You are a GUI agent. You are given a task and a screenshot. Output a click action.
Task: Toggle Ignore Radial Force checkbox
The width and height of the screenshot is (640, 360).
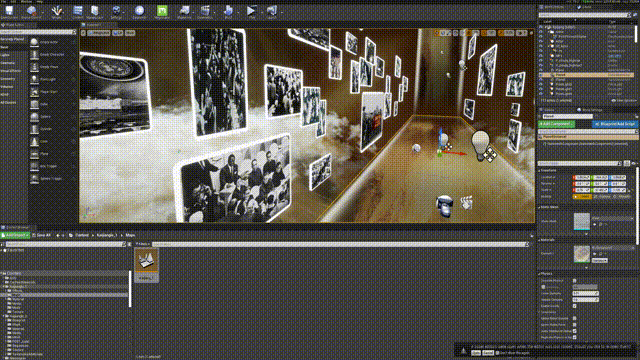[x=574, y=325]
